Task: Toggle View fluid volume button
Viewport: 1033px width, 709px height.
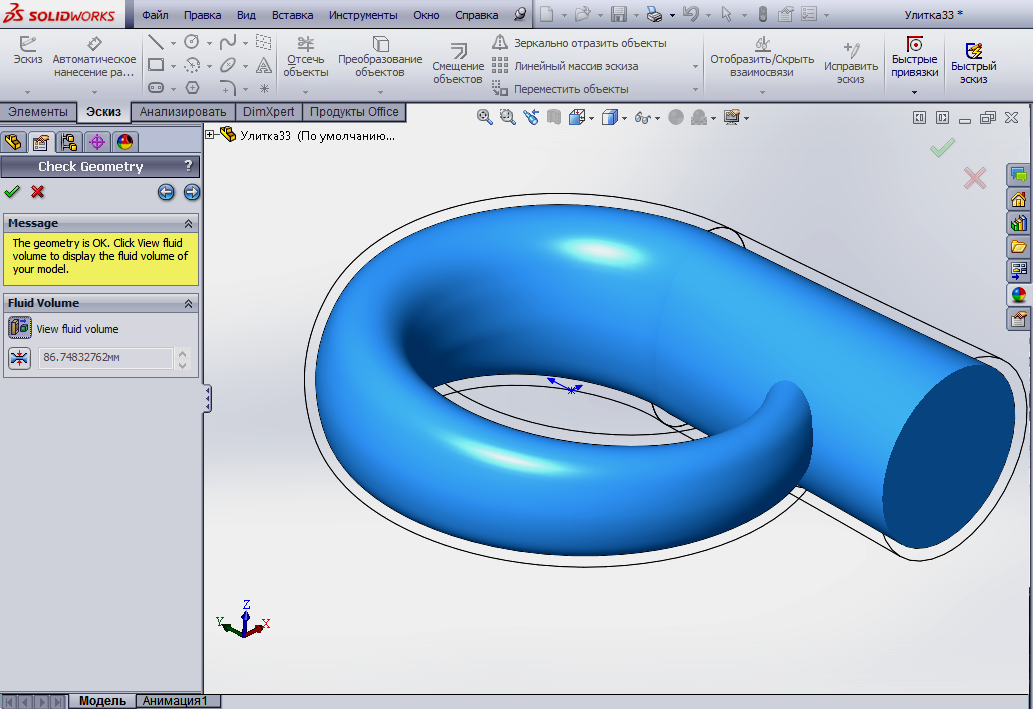Action: (20, 327)
